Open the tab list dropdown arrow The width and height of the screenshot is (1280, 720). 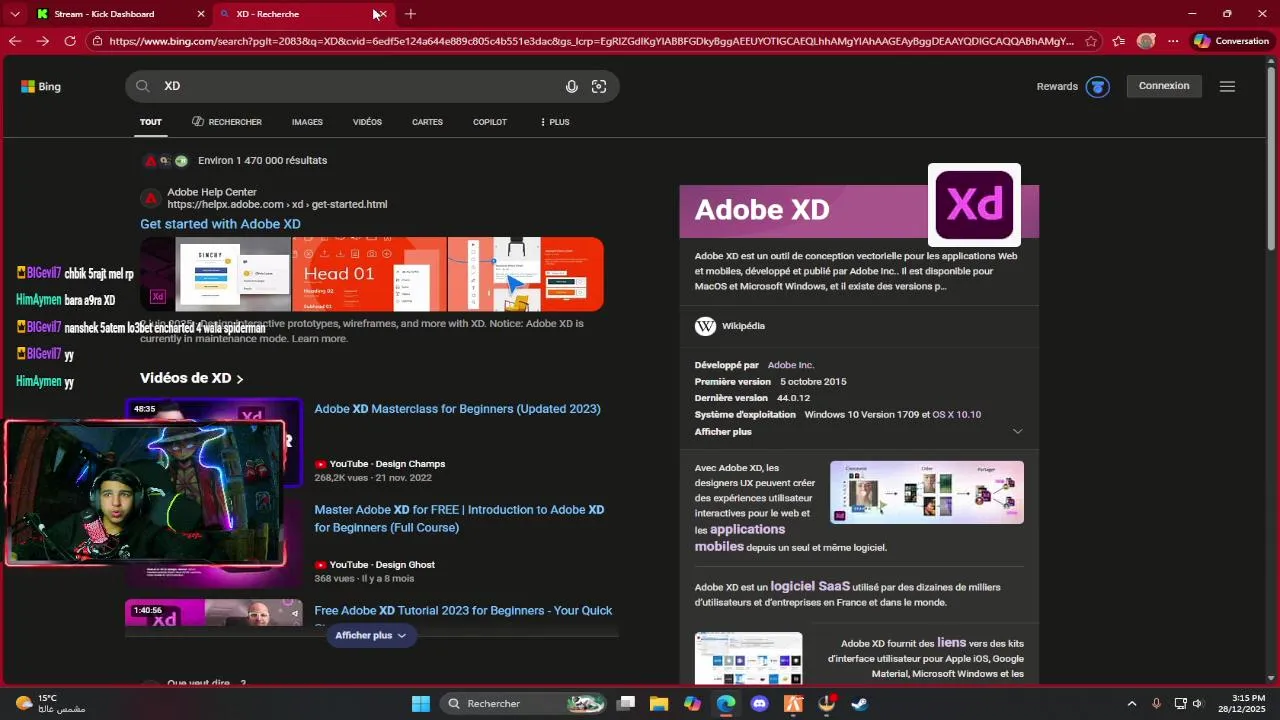pyautogui.click(x=15, y=14)
